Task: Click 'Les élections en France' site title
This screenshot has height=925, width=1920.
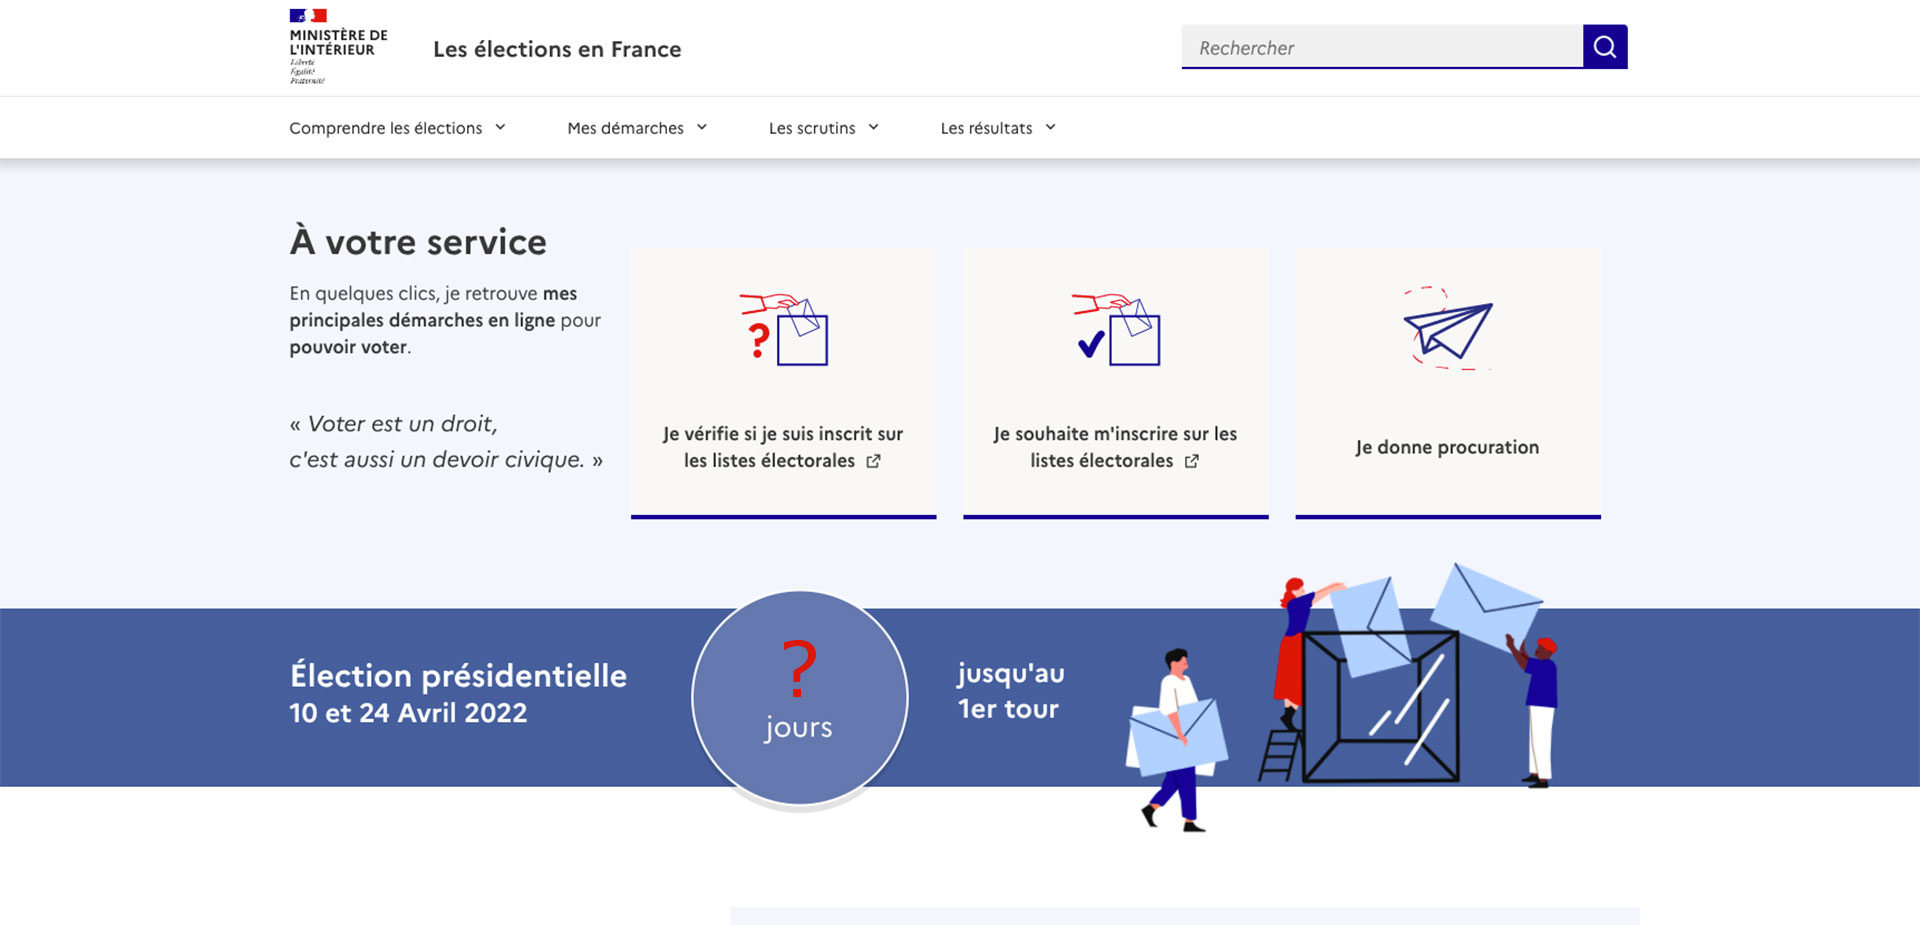Action: pyautogui.click(x=557, y=49)
